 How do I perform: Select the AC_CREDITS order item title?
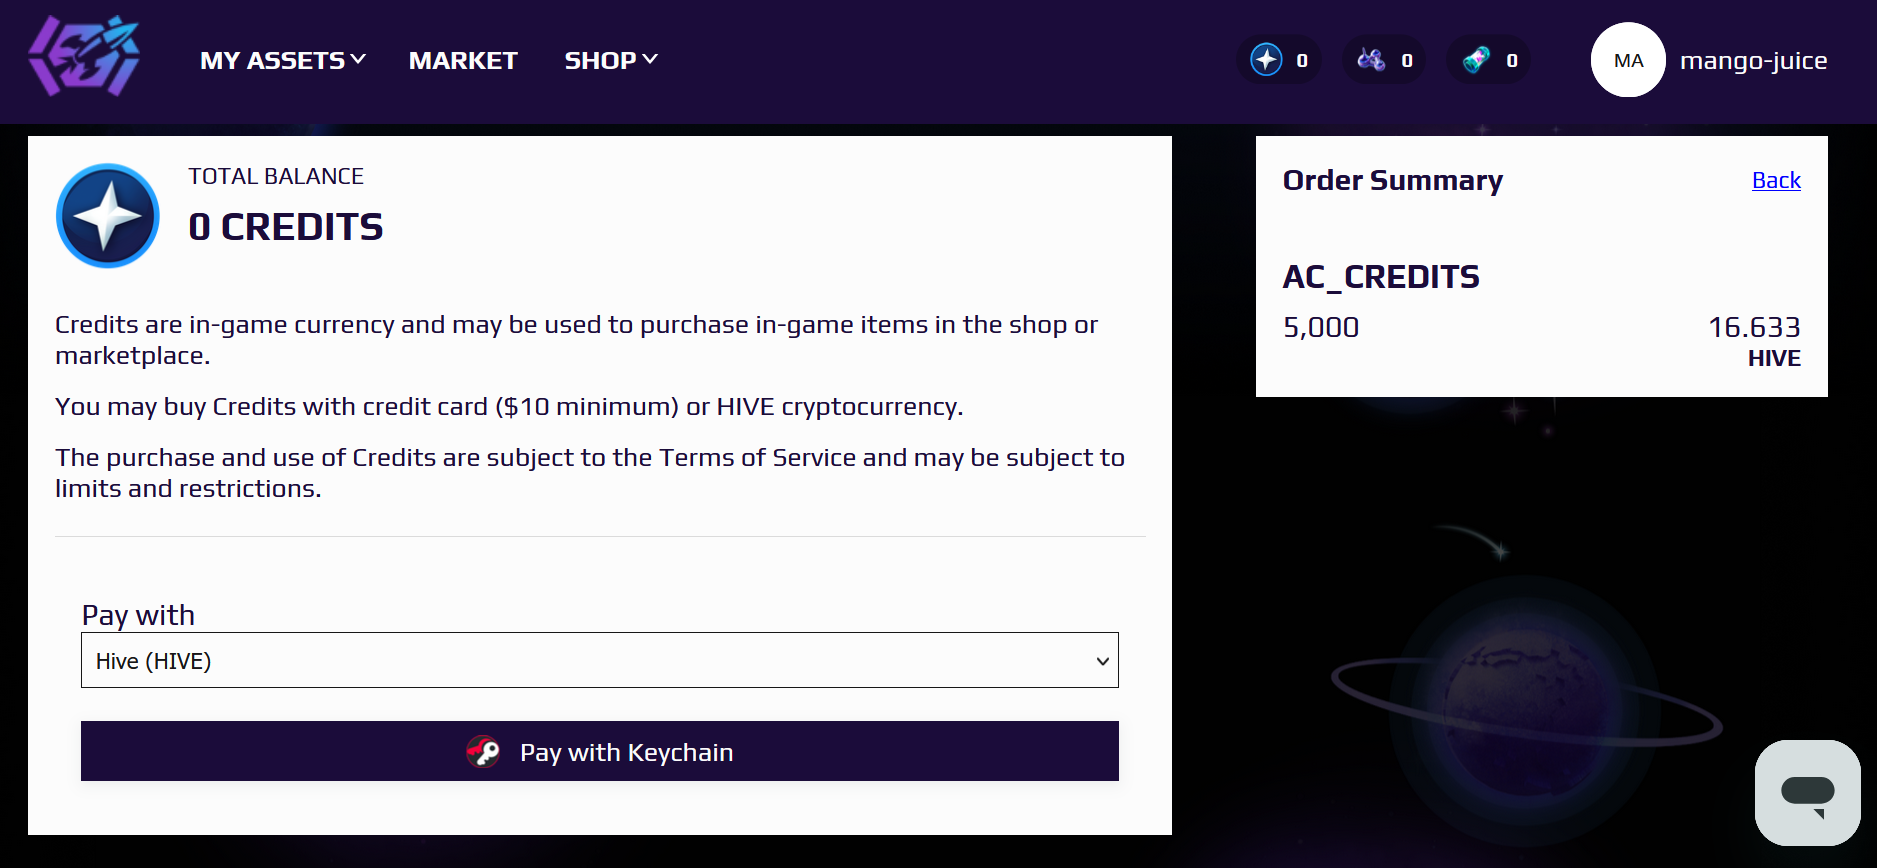click(1381, 276)
